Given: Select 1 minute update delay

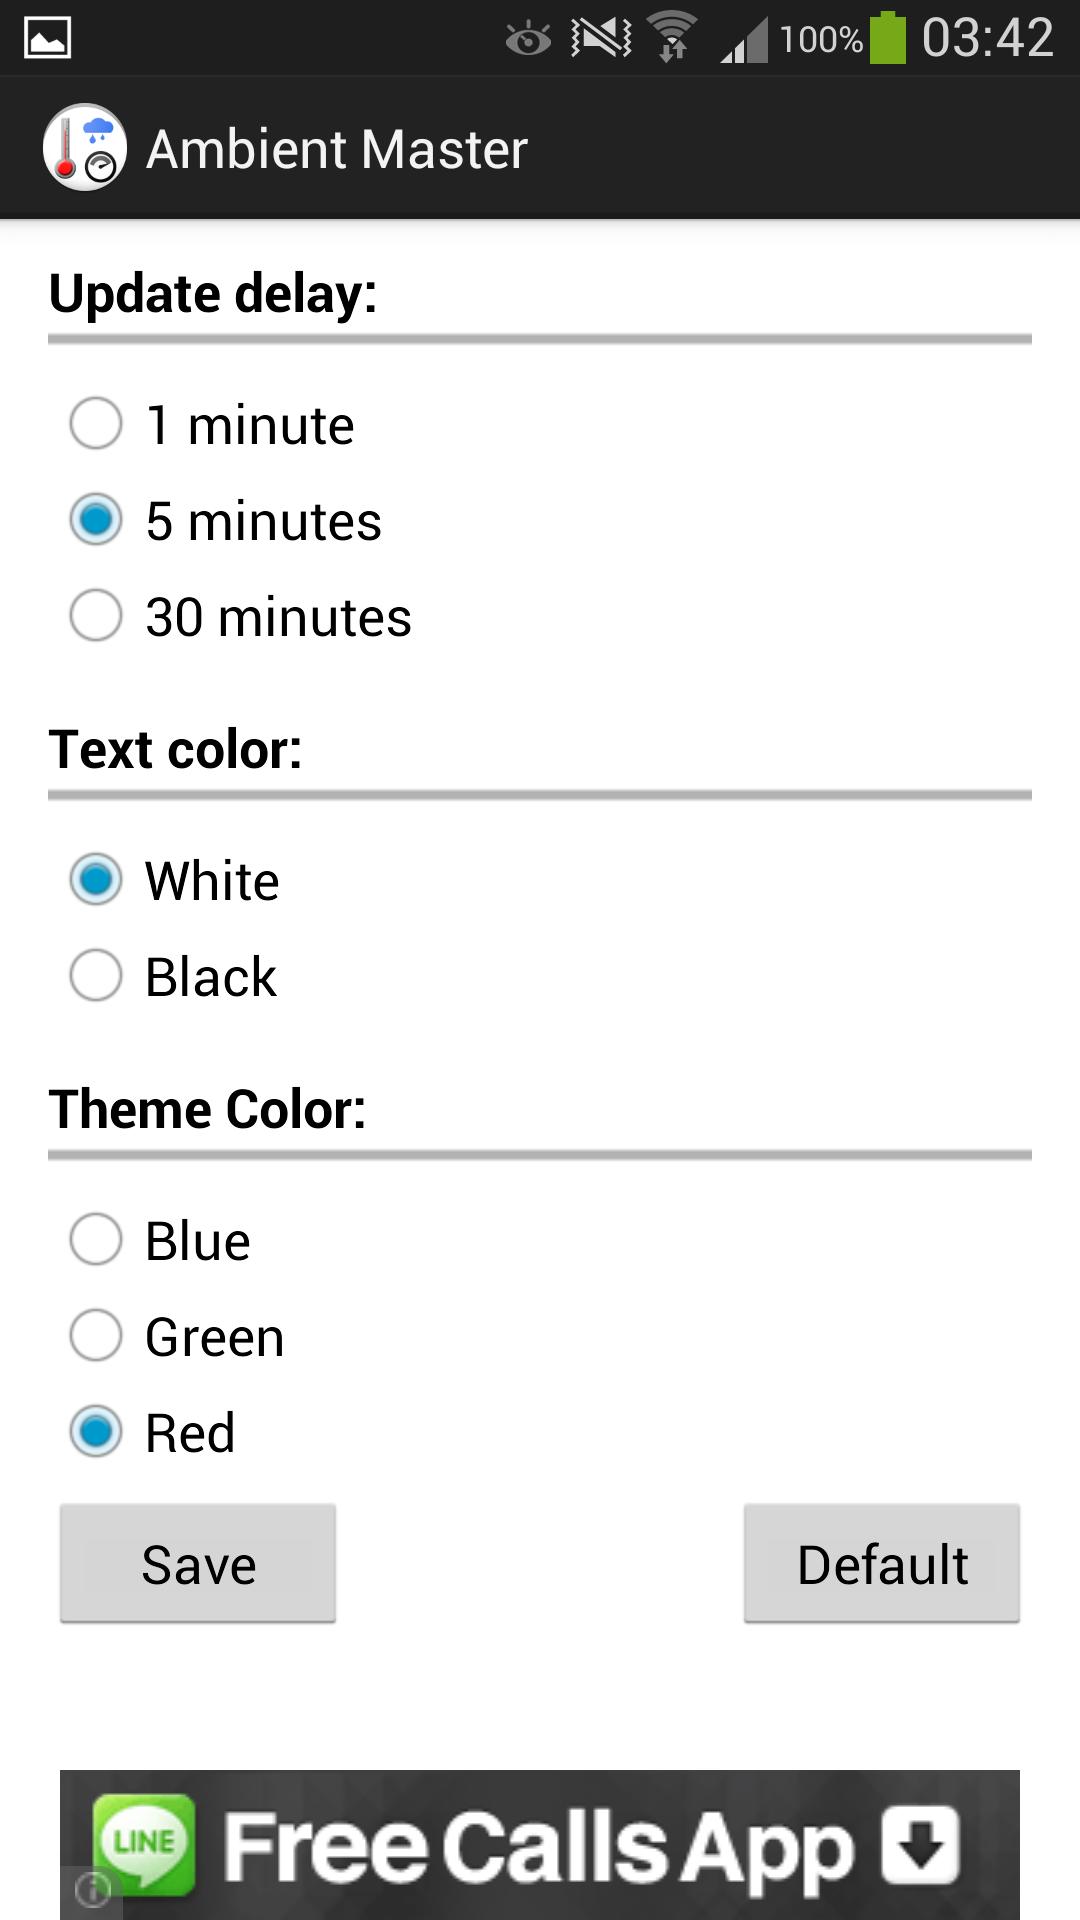Looking at the screenshot, I should (96, 424).
